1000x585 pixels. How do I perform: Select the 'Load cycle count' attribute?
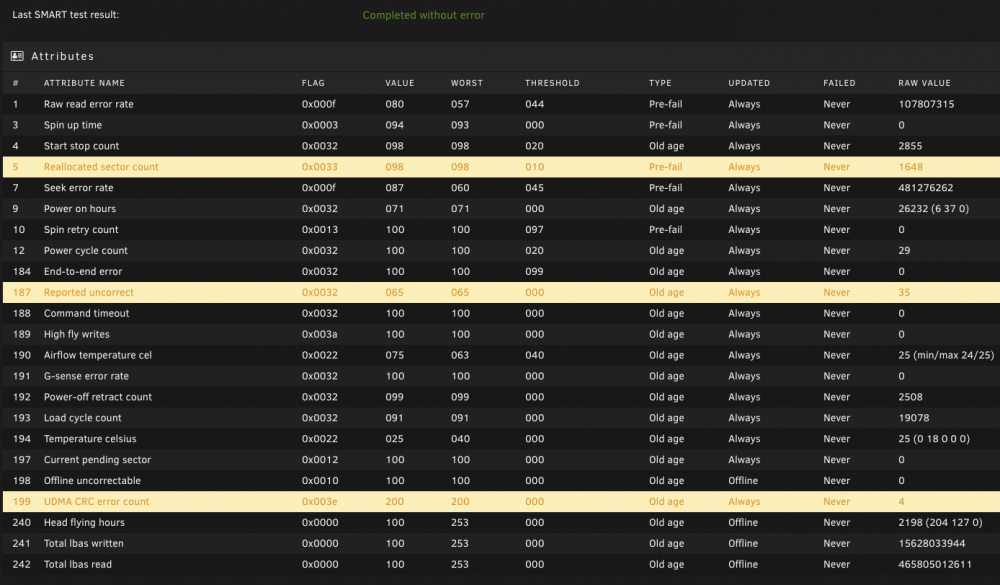point(82,418)
